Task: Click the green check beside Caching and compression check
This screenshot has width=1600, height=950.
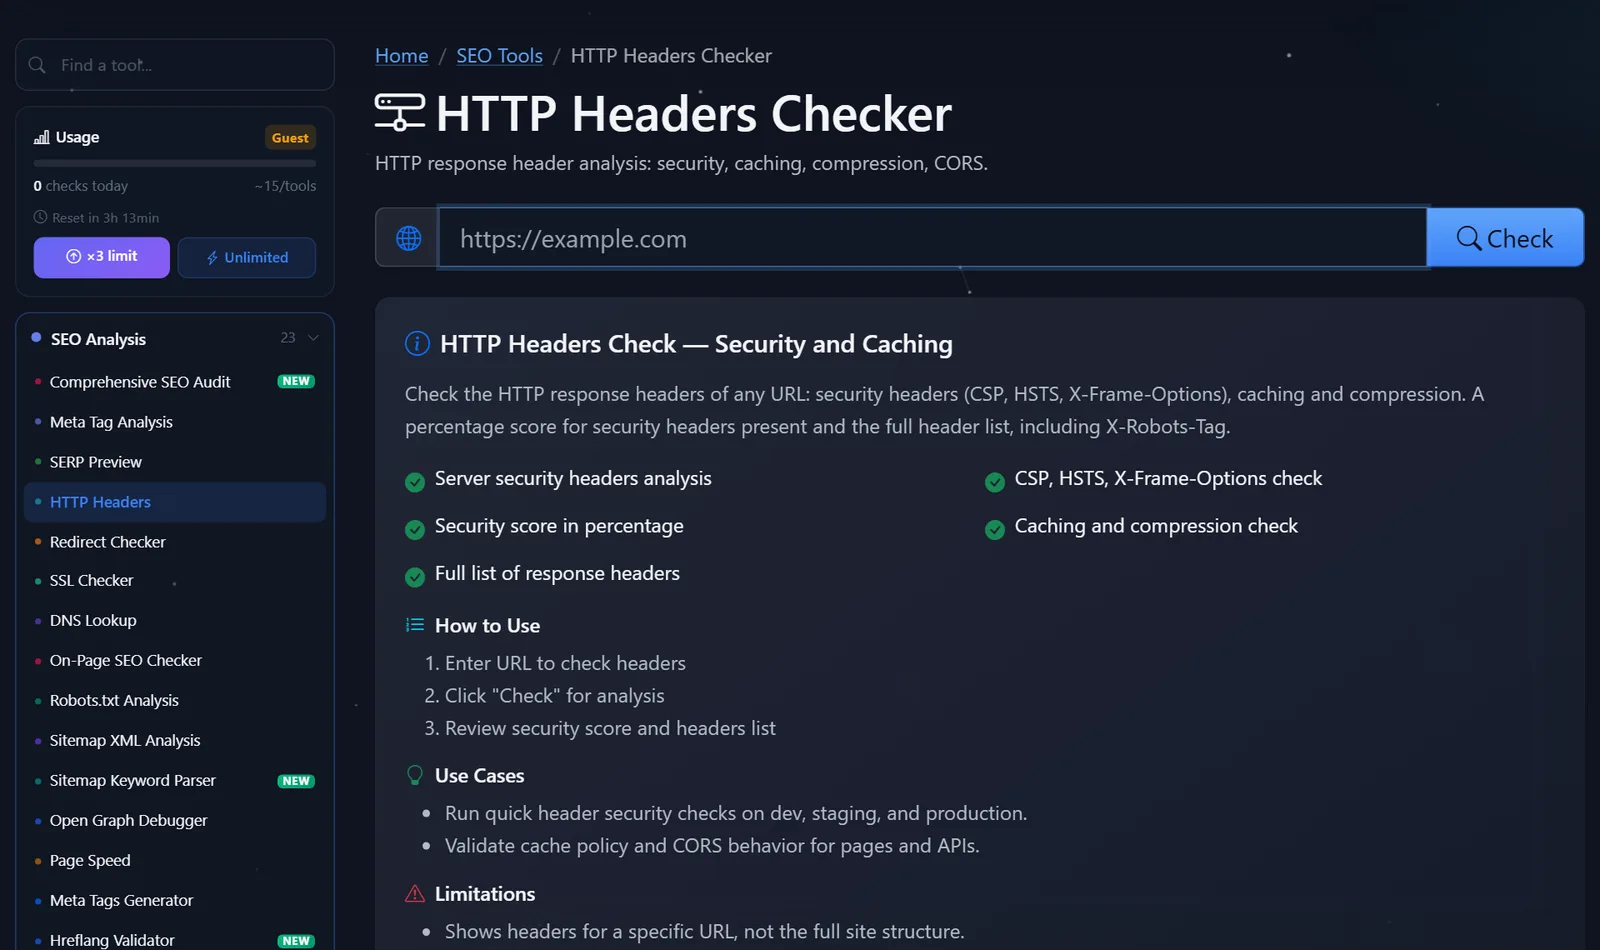Action: [x=995, y=529]
